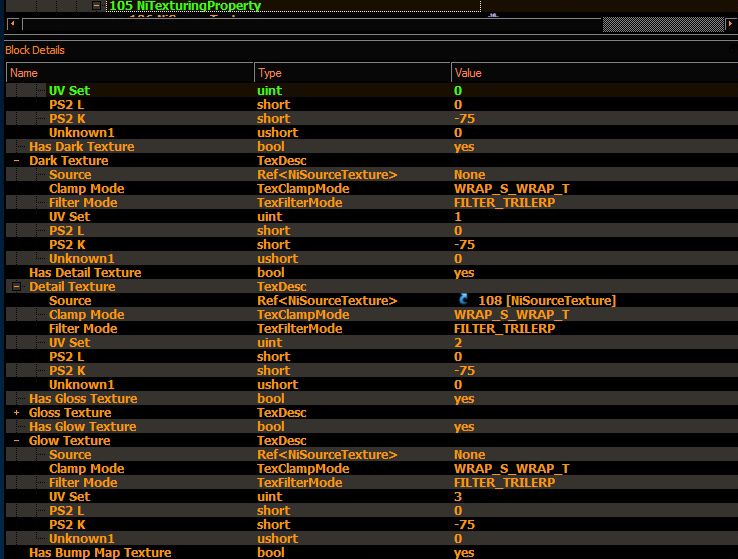Viewport: 738px width, 559px height.
Task: Click the yes value of Has Glow Texture
Action: click(464, 426)
